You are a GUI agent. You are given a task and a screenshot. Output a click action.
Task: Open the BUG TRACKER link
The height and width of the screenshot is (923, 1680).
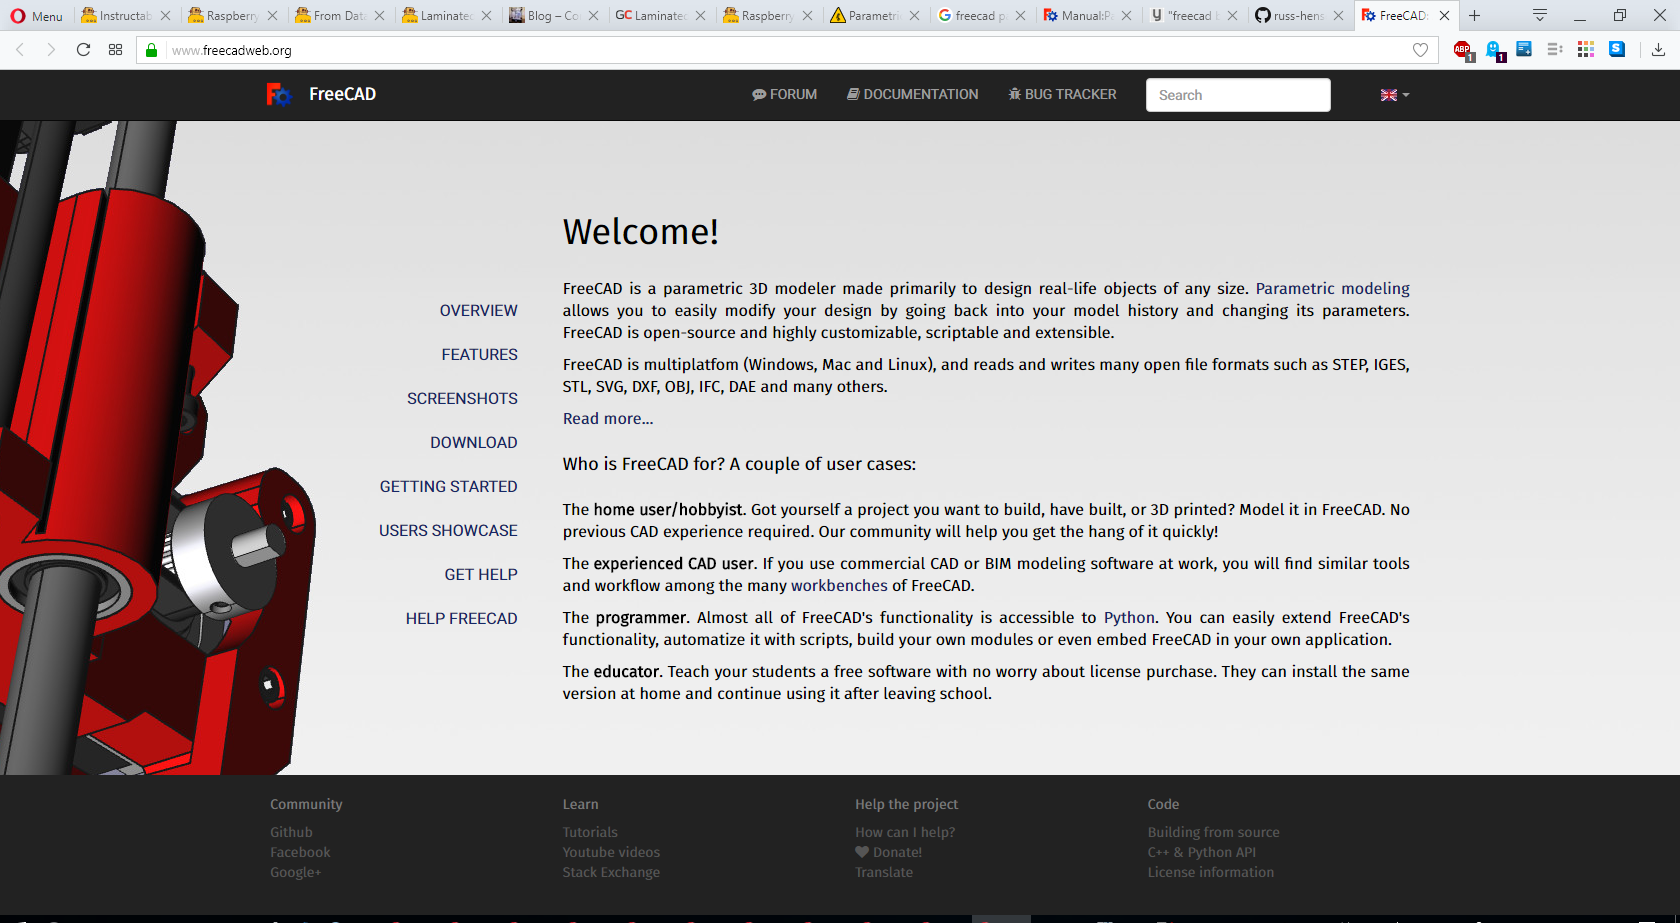(1062, 94)
